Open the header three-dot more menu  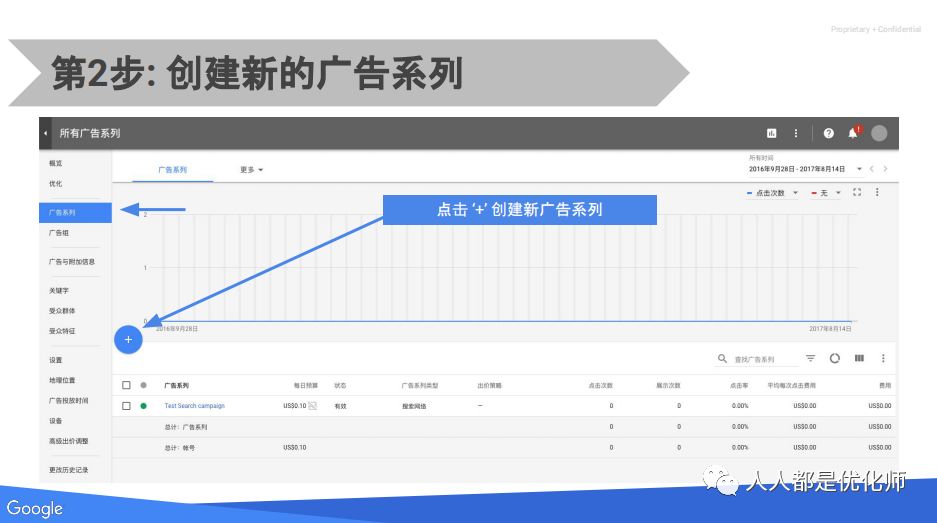(795, 133)
